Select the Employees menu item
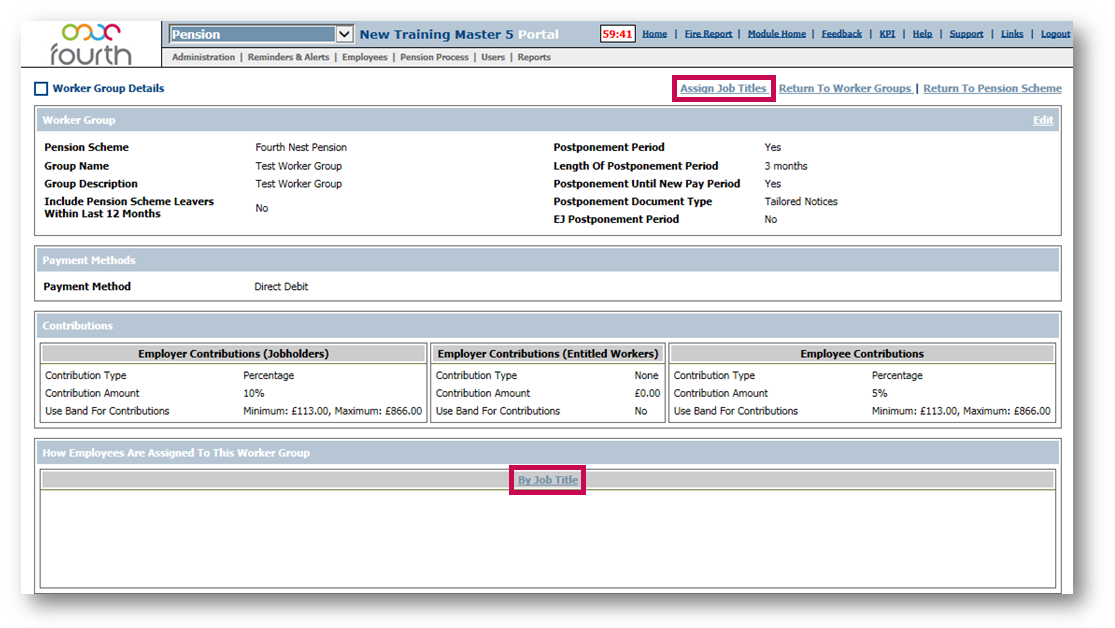 [x=364, y=58]
